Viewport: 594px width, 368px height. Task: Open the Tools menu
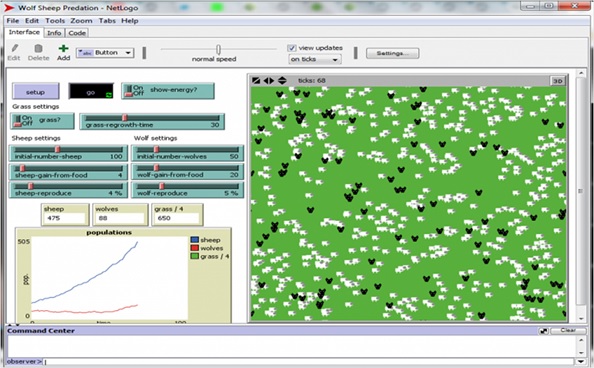55,21
